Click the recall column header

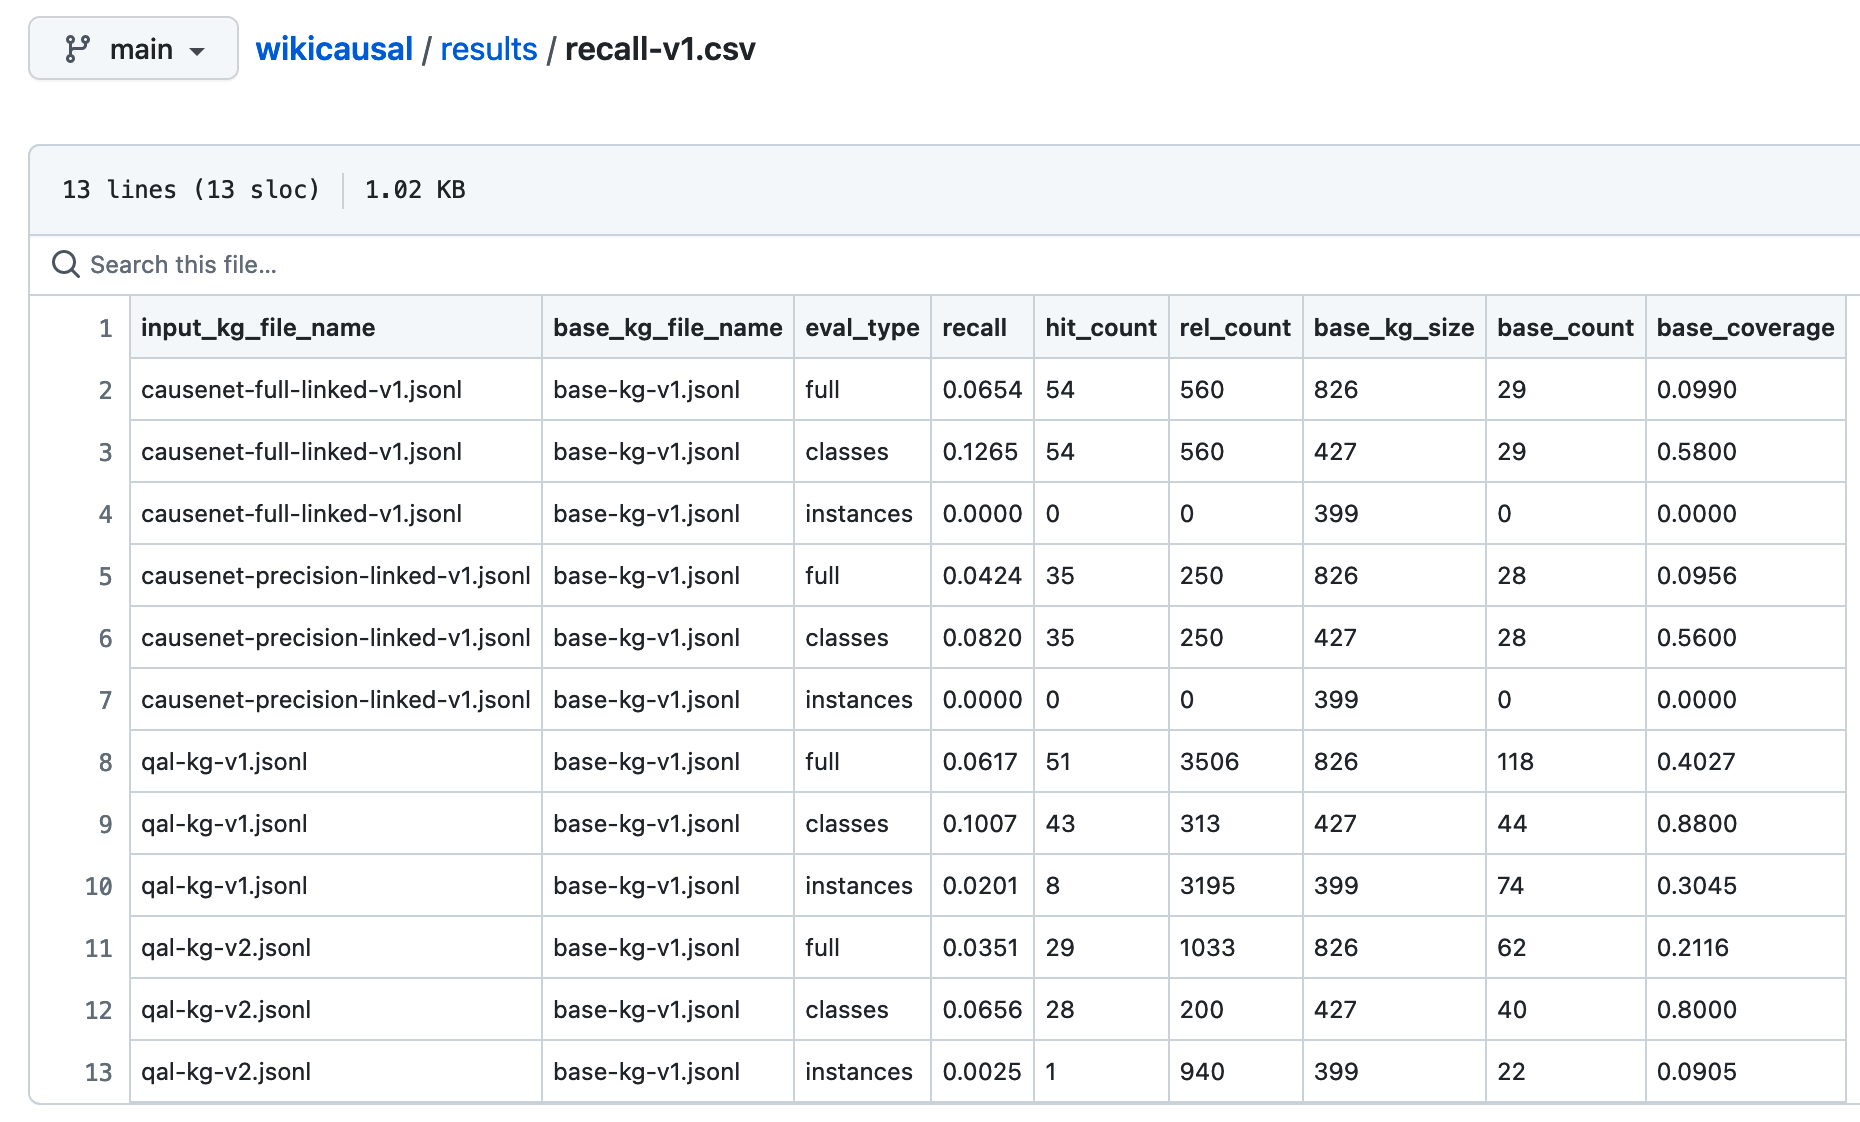(974, 328)
